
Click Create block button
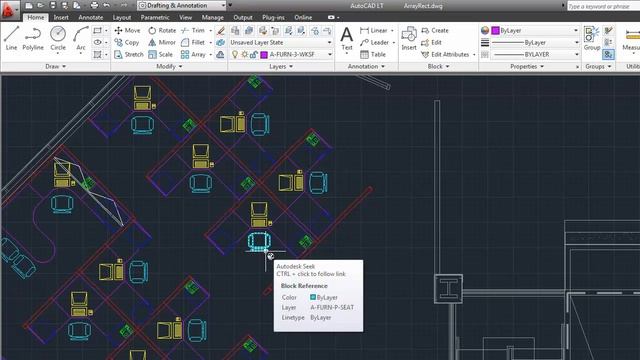pyautogui.click(x=434, y=31)
